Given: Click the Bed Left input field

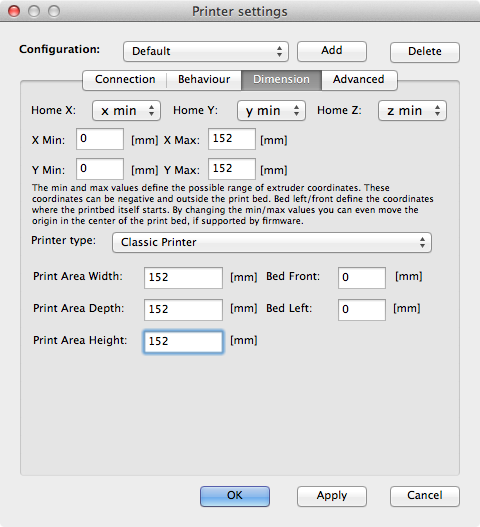Looking at the screenshot, I should coord(362,310).
